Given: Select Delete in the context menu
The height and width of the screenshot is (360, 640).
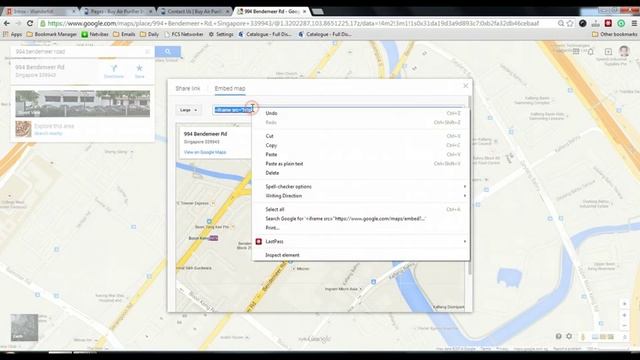Looking at the screenshot, I should [x=361, y=173].
